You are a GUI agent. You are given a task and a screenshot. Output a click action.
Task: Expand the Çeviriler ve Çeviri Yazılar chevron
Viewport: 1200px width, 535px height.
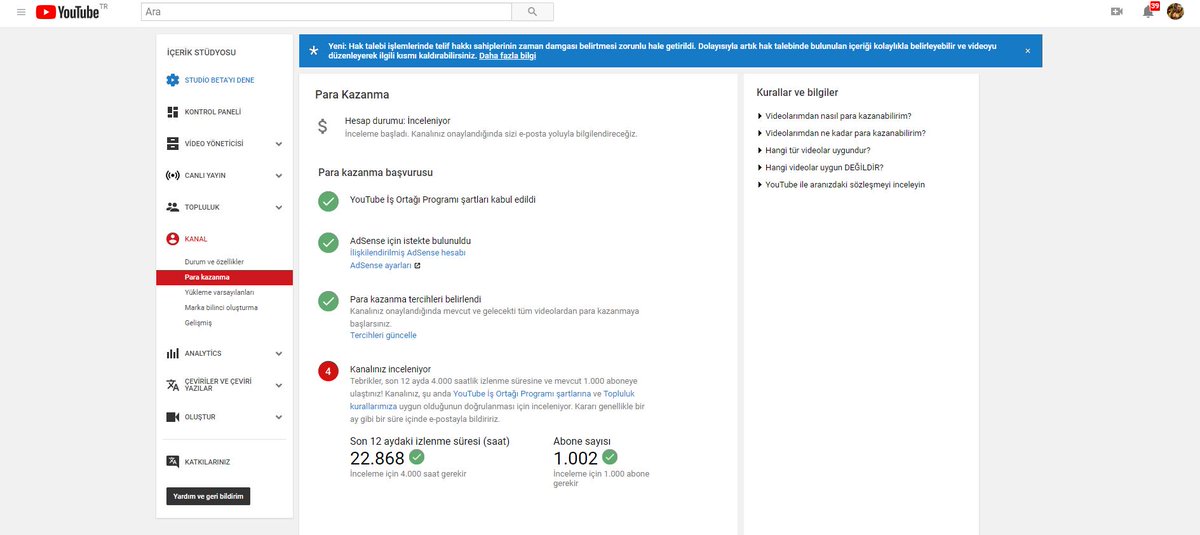279,385
